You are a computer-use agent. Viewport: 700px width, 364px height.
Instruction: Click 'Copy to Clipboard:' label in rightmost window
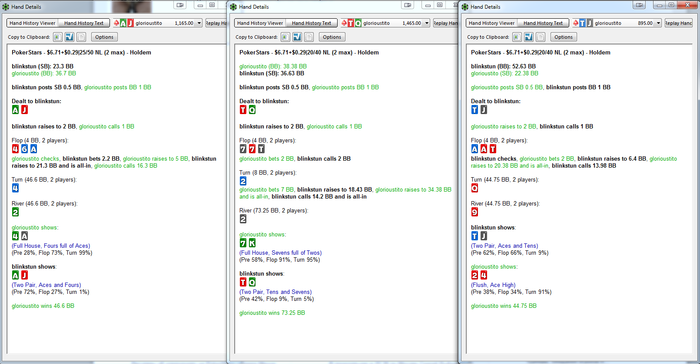(x=488, y=37)
